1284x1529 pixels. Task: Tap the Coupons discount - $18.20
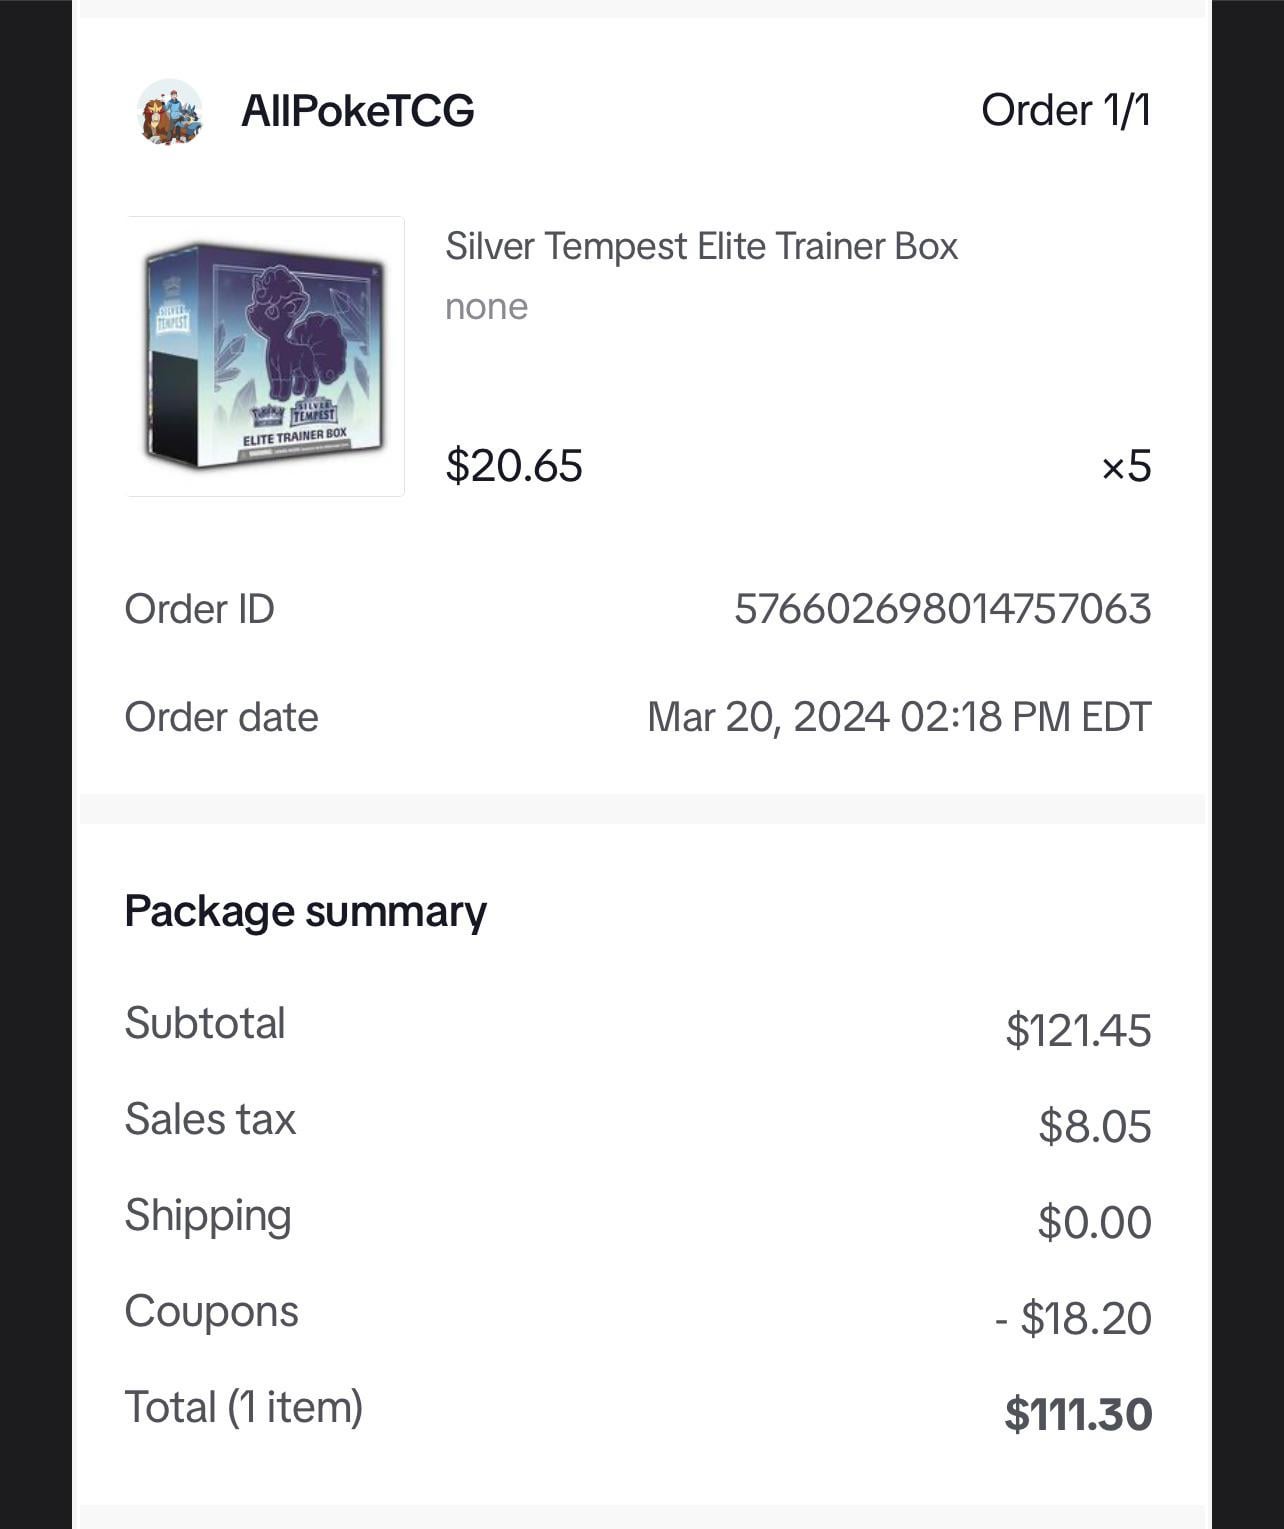(x=1073, y=1318)
